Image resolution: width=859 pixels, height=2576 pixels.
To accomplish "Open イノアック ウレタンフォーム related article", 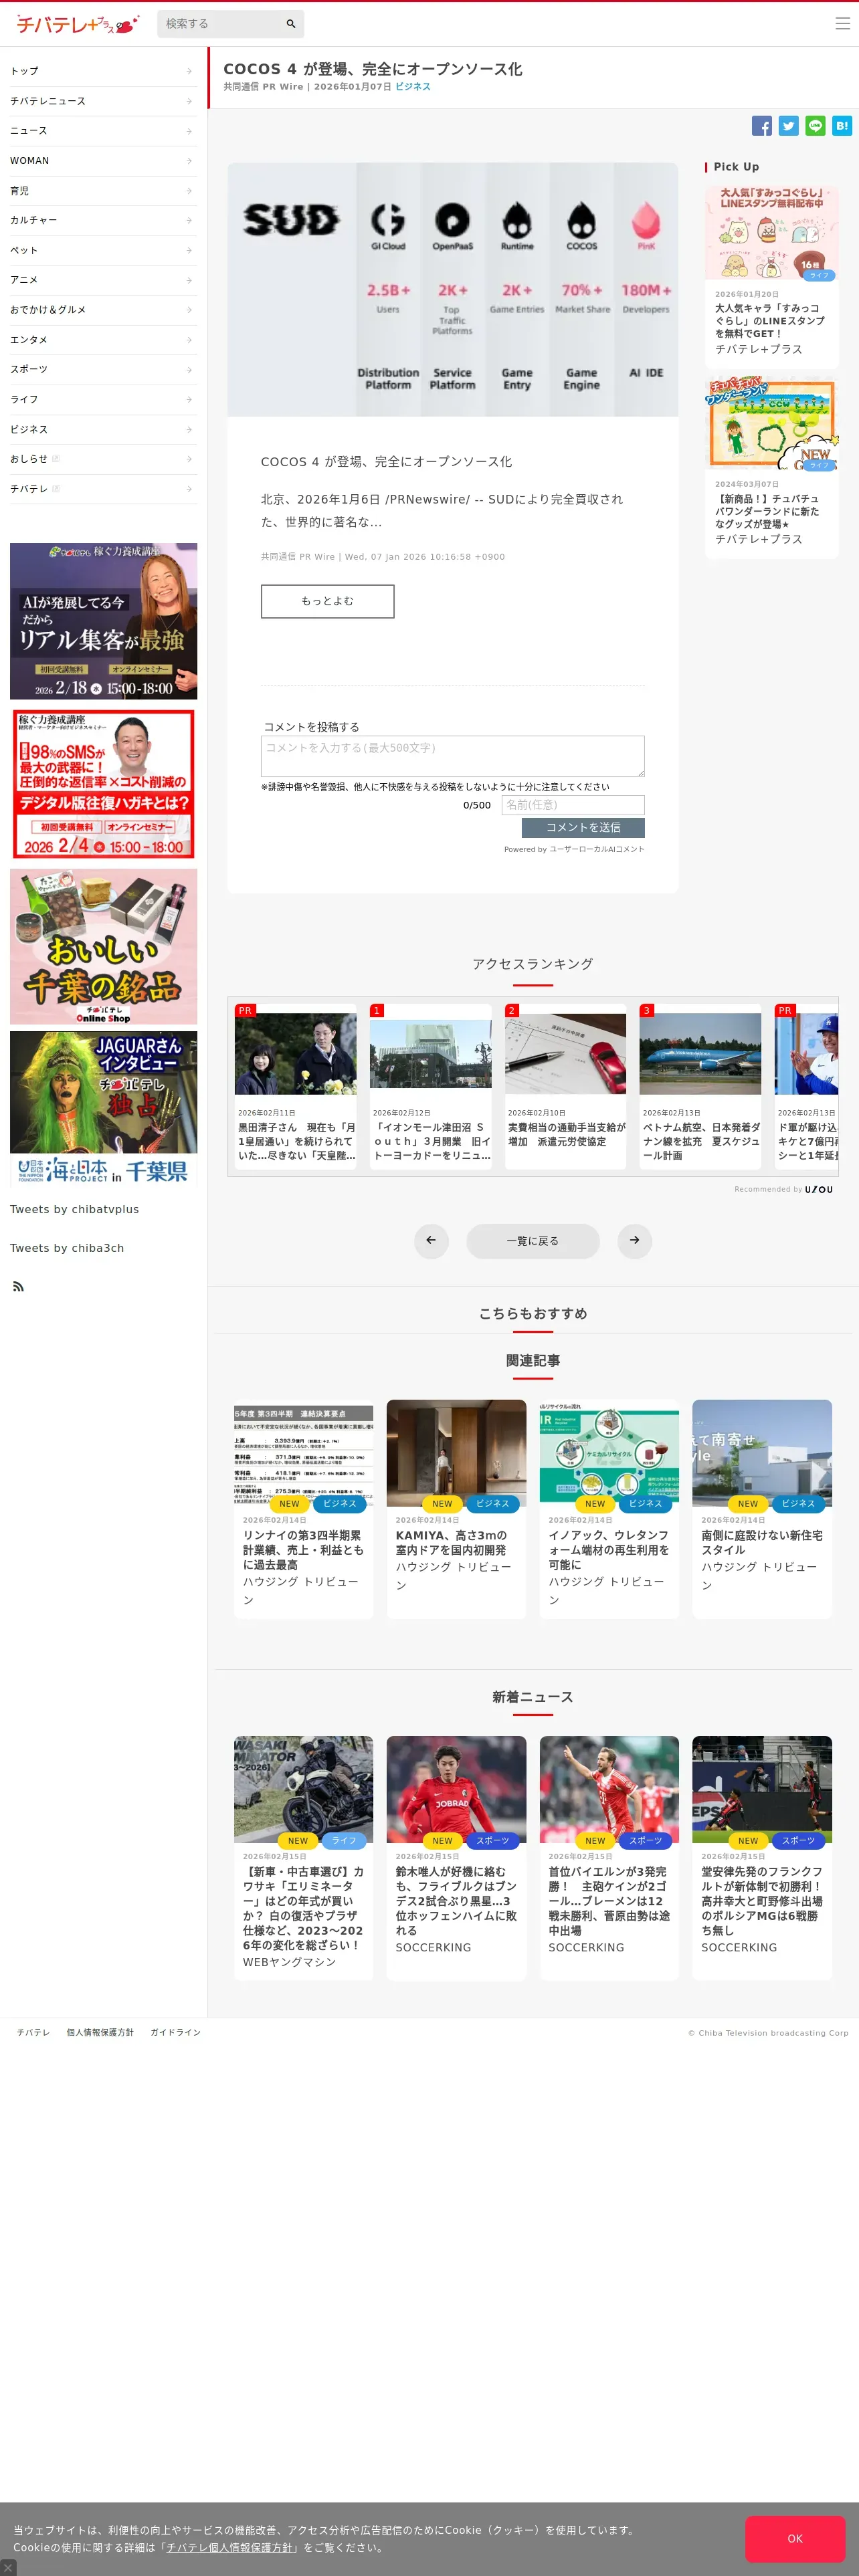I will click(x=609, y=1508).
